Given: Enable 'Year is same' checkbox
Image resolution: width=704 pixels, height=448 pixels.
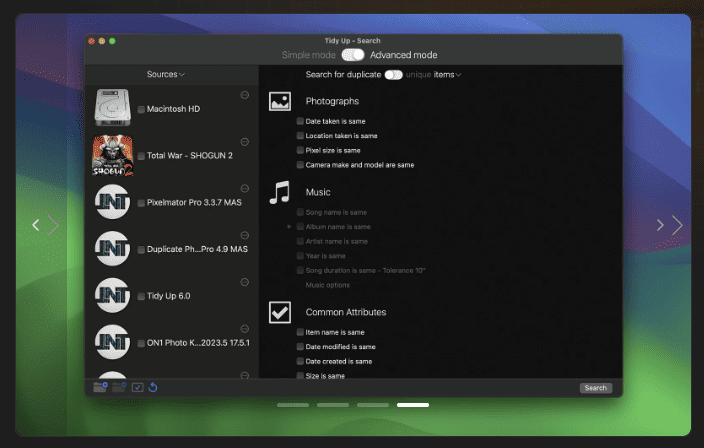Looking at the screenshot, I should [300, 256].
